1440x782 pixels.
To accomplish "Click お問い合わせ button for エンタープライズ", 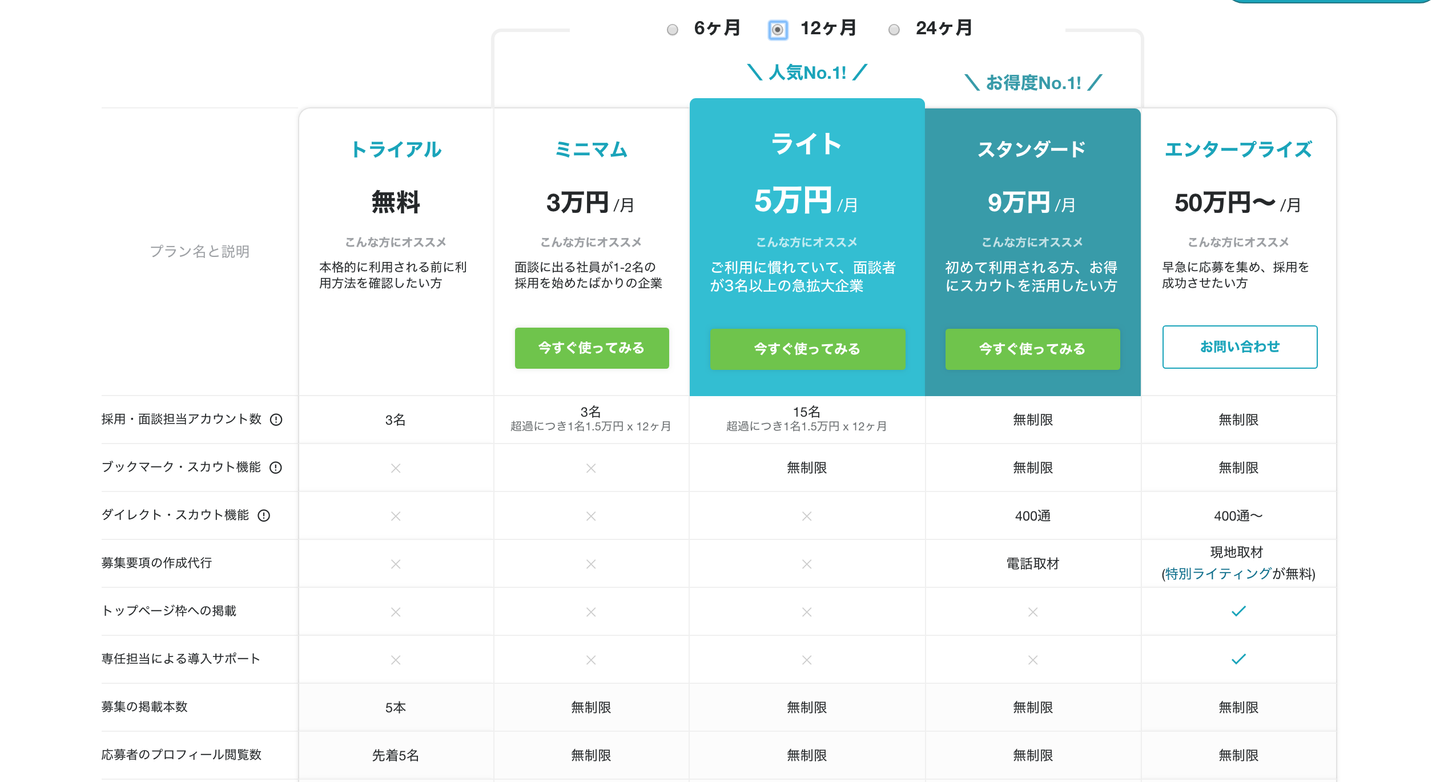I will 1239,347.
